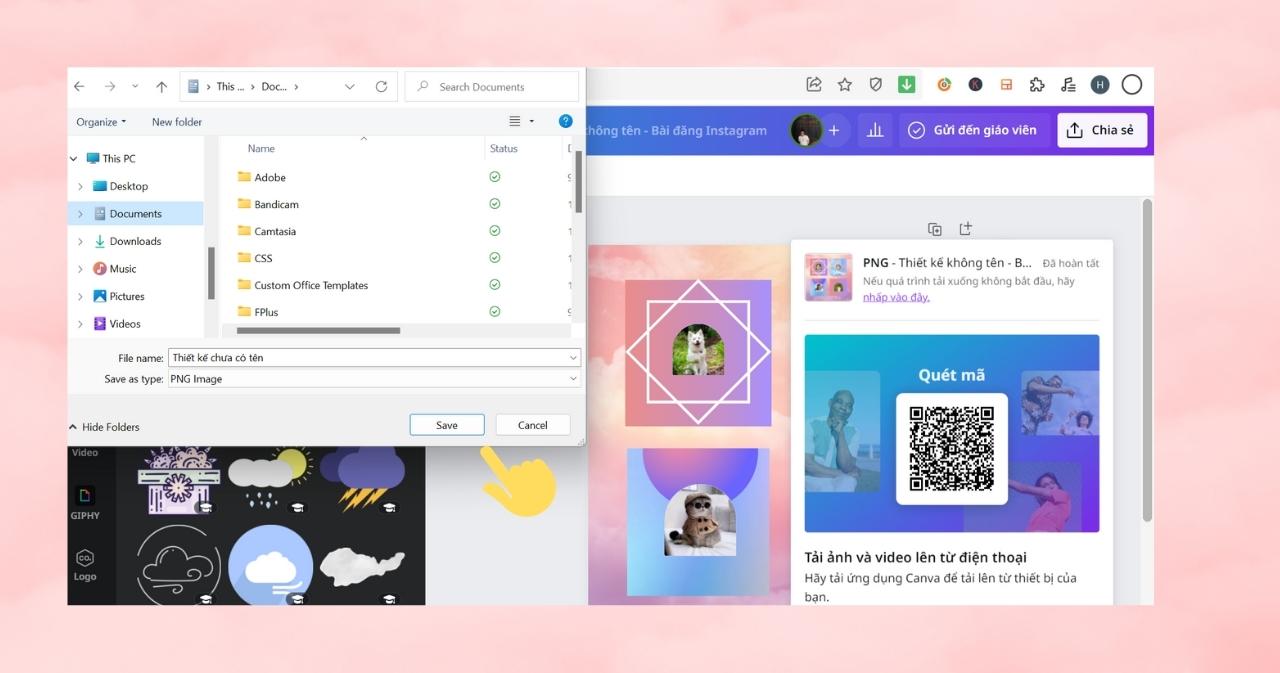Select Music in navigation pane
Image resolution: width=1280 pixels, height=673 pixels.
(114, 269)
